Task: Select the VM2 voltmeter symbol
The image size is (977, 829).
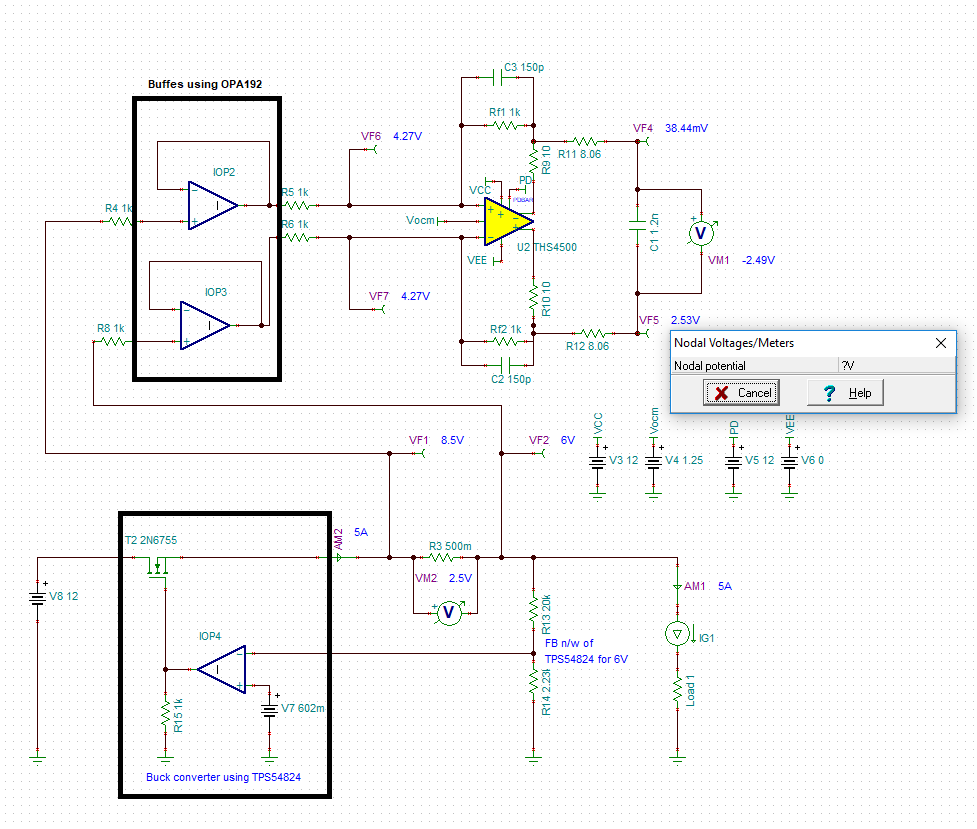Action: tap(449, 613)
